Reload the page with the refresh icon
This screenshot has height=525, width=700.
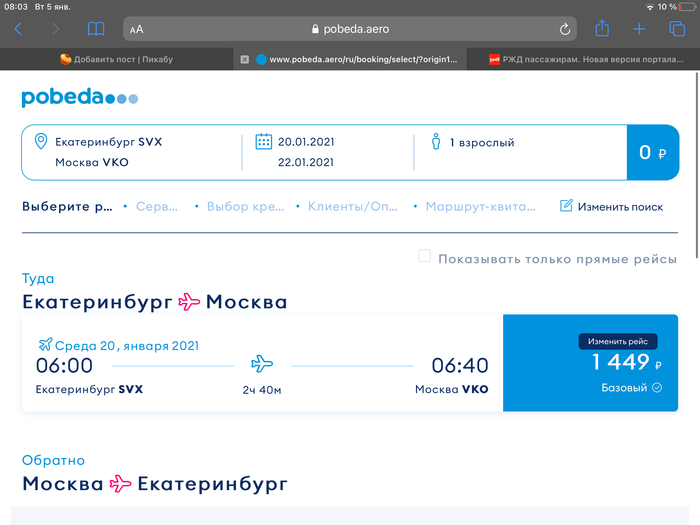(565, 29)
